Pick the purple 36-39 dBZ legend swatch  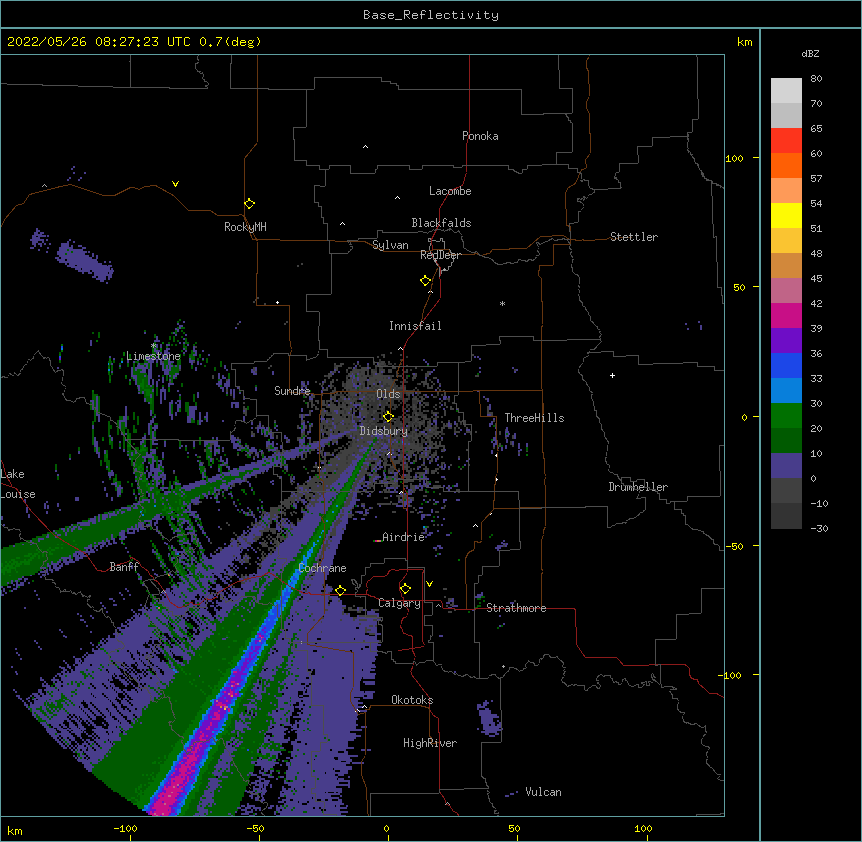click(786, 340)
